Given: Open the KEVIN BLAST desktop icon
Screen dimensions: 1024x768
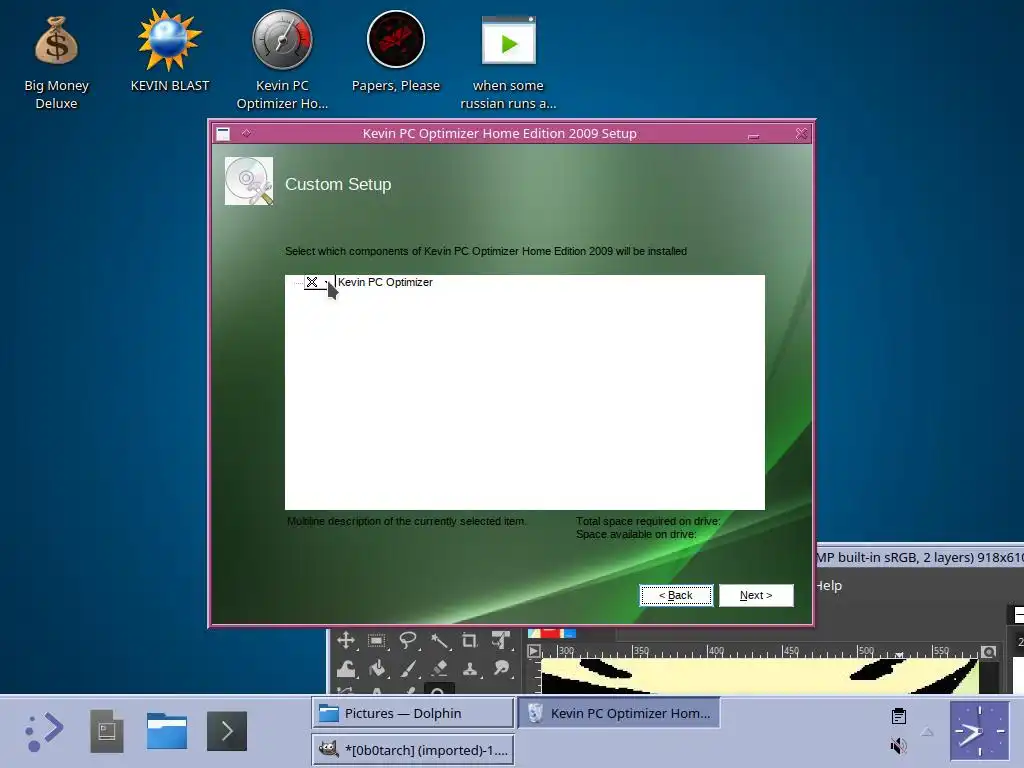Looking at the screenshot, I should 170,51.
